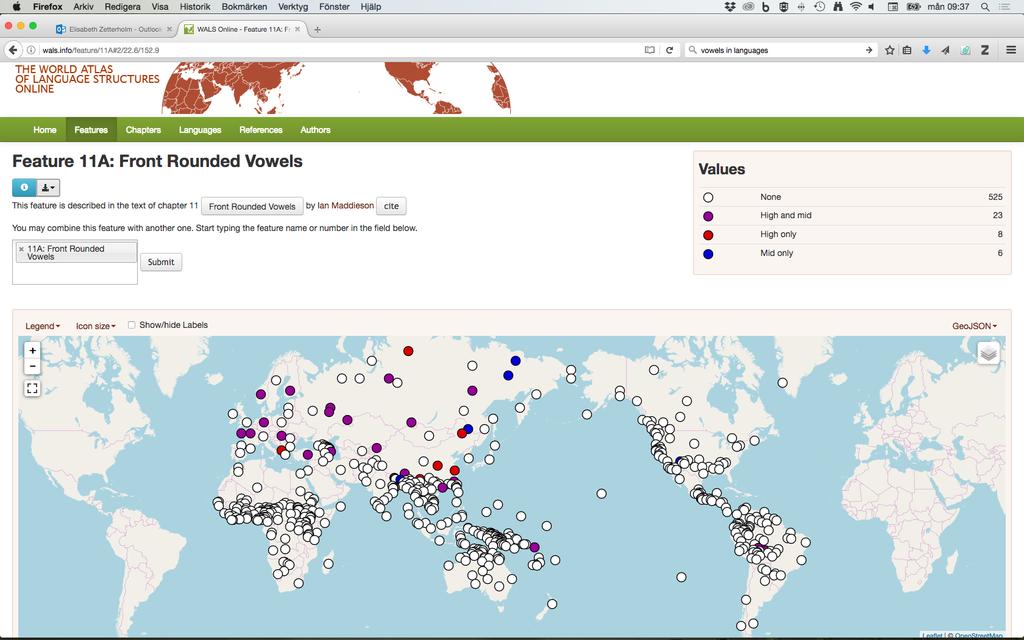Open the bookmarks list icon
The height and width of the screenshot is (640, 1024).
click(907, 50)
